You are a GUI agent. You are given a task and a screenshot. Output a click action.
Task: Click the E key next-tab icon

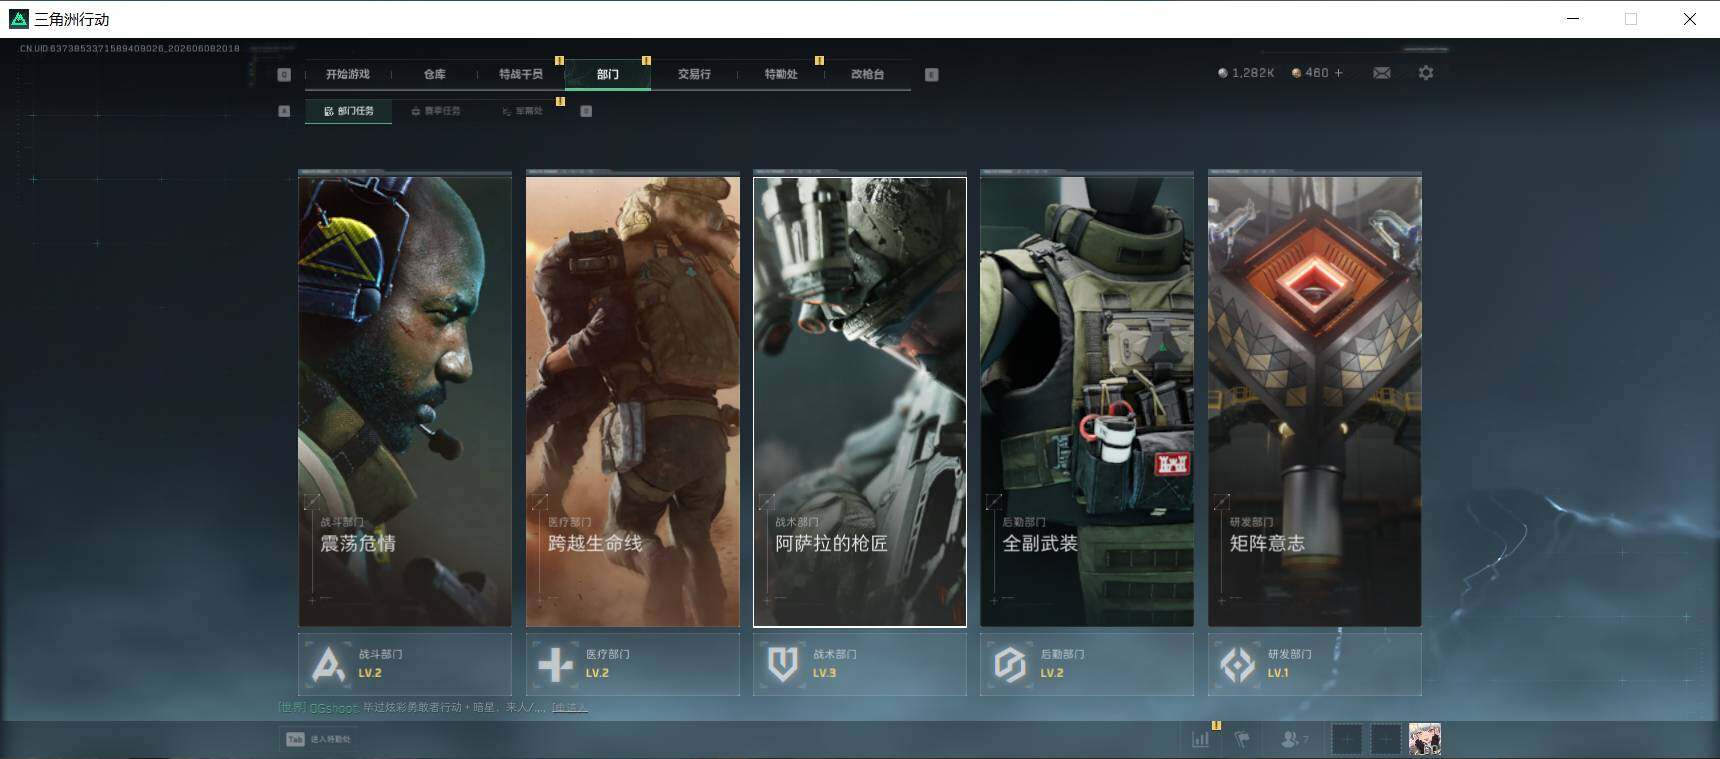tap(931, 74)
